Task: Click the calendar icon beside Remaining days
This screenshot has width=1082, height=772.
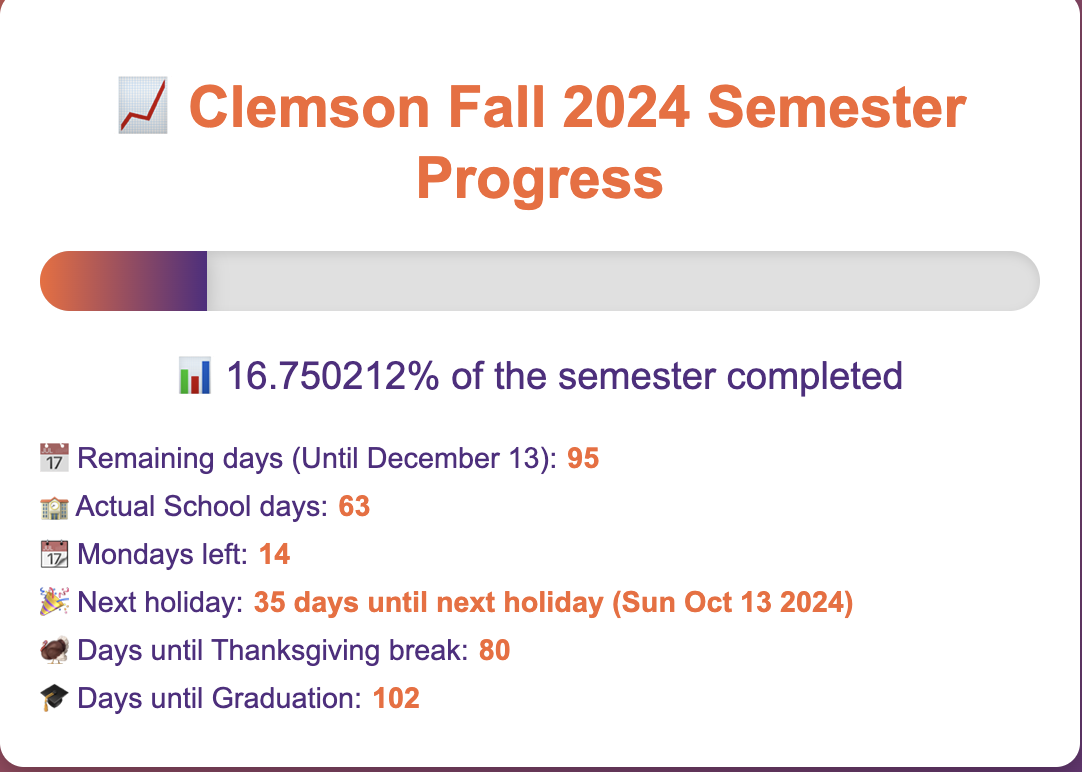Action: point(54,459)
